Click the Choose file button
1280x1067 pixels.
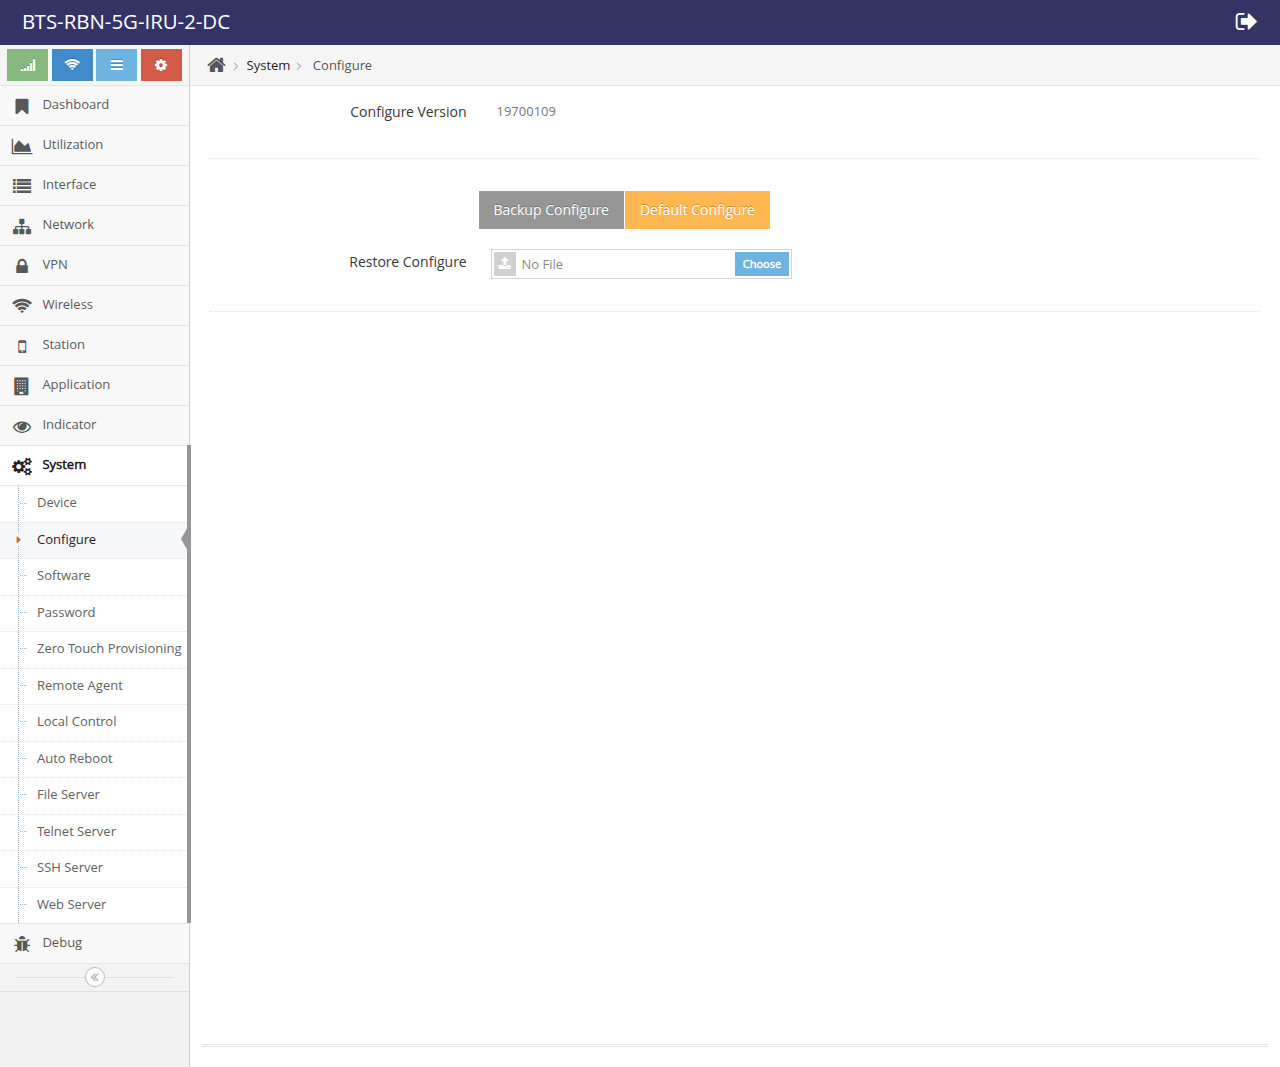tap(762, 264)
